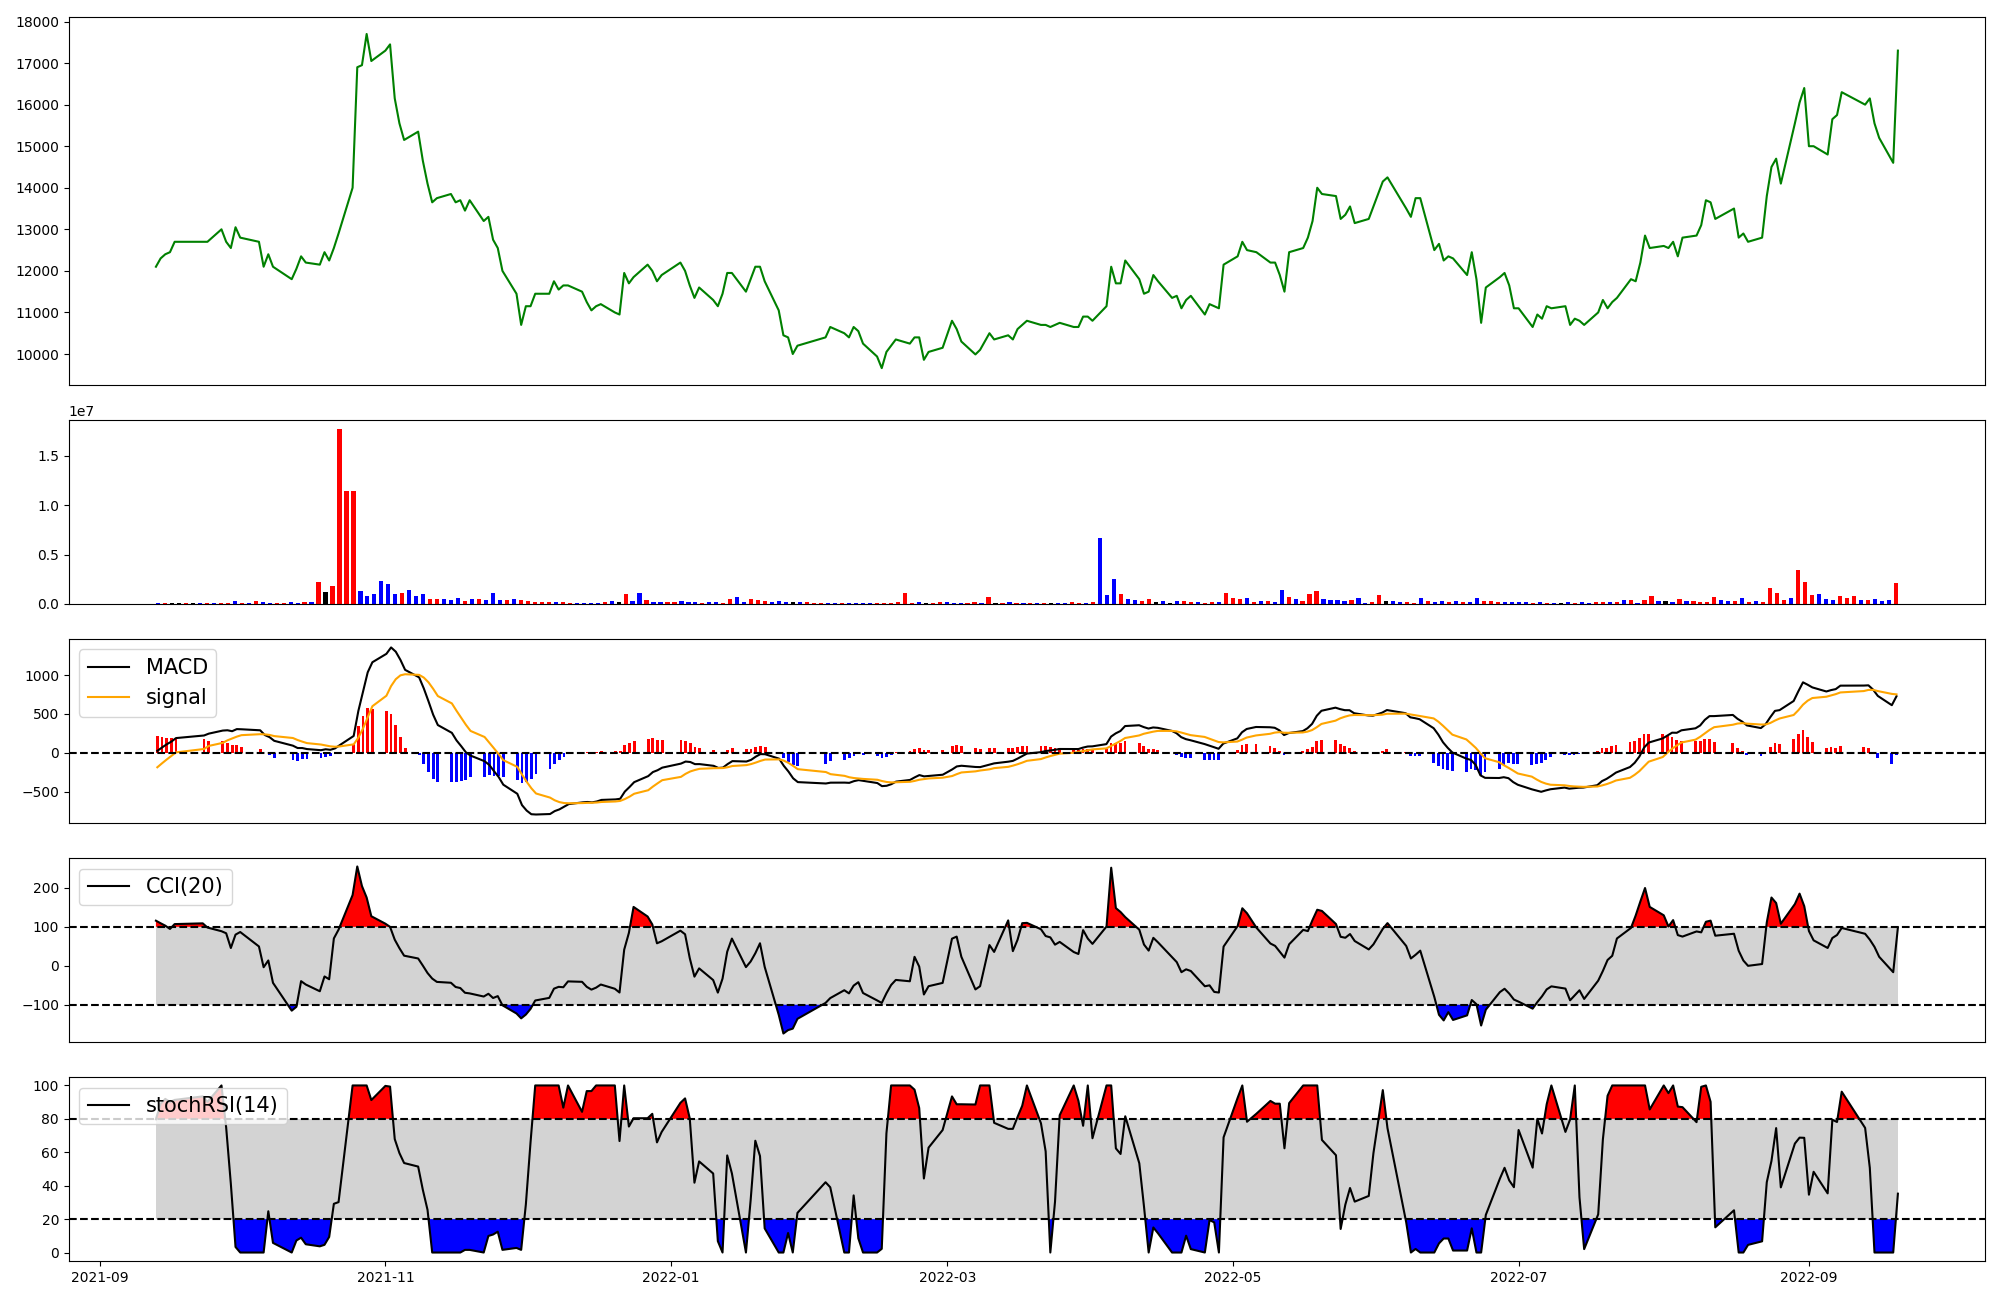This screenshot has width=2000, height=1300.
Task: Click the 2022-03 x-axis date label
Action: pos(946,1277)
